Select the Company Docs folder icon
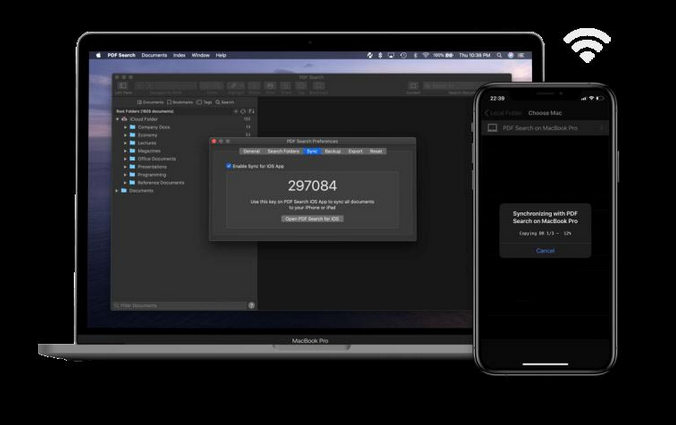Image resolution: width=676 pixels, height=425 pixels. coord(133,127)
